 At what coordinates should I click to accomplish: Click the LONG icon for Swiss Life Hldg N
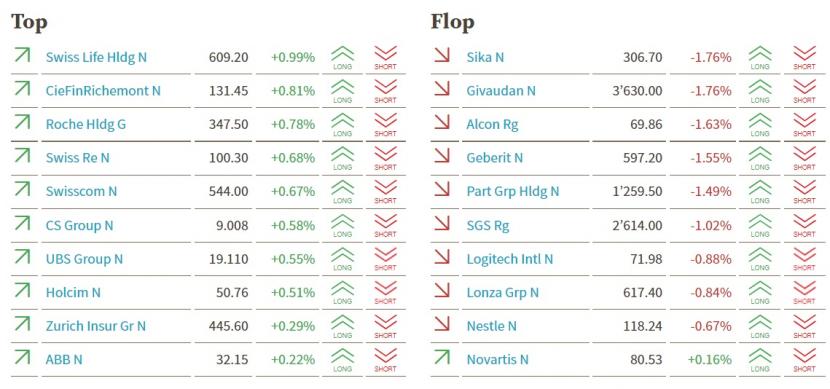[342, 58]
